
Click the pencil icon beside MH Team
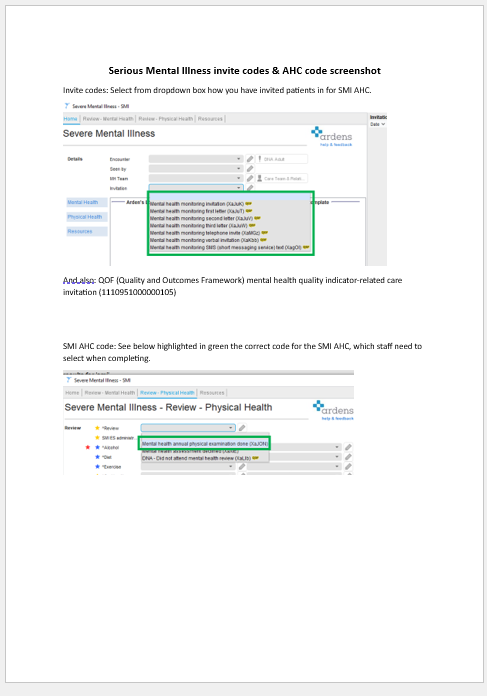point(250,178)
